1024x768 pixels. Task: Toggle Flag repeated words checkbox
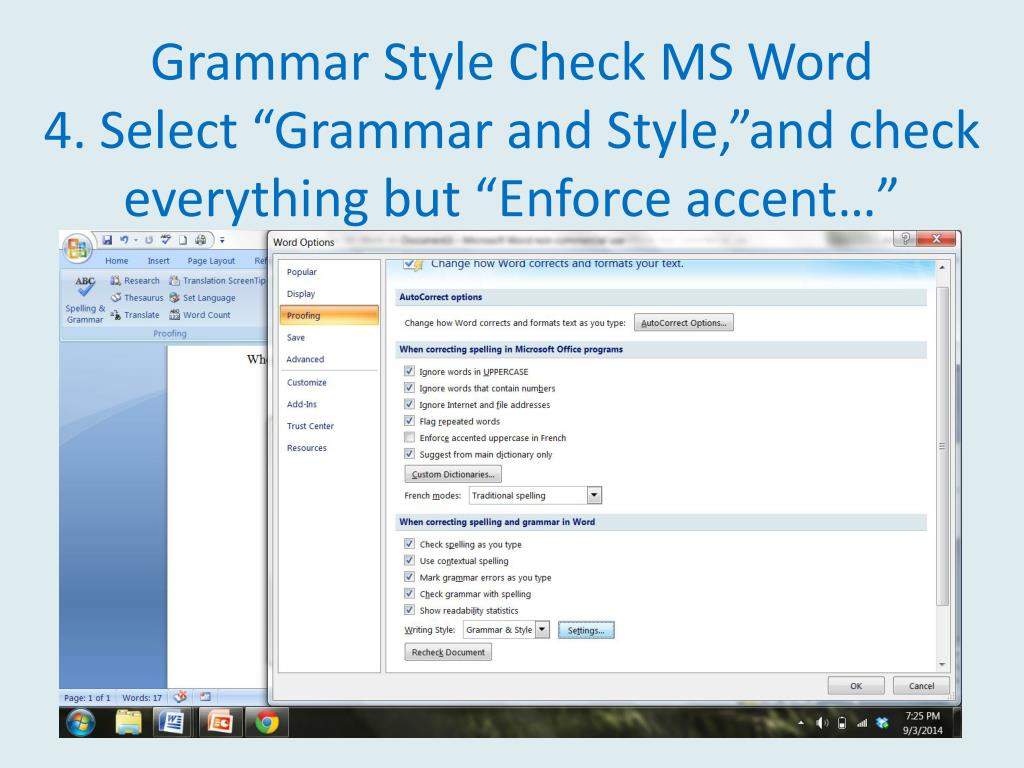[409, 421]
